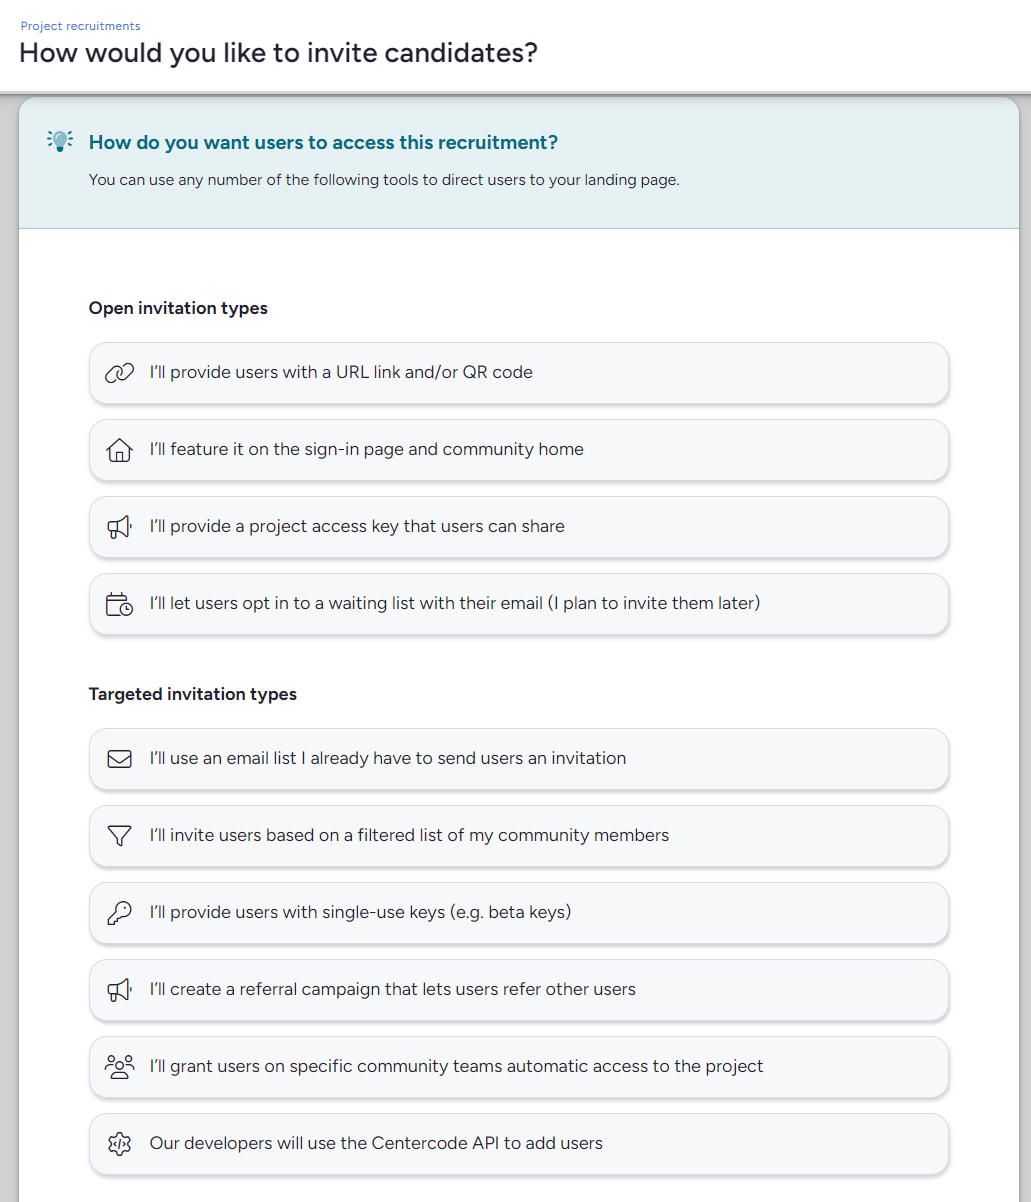This screenshot has width=1031, height=1202.
Task: Select the referral campaign creation option
Action: (x=519, y=989)
